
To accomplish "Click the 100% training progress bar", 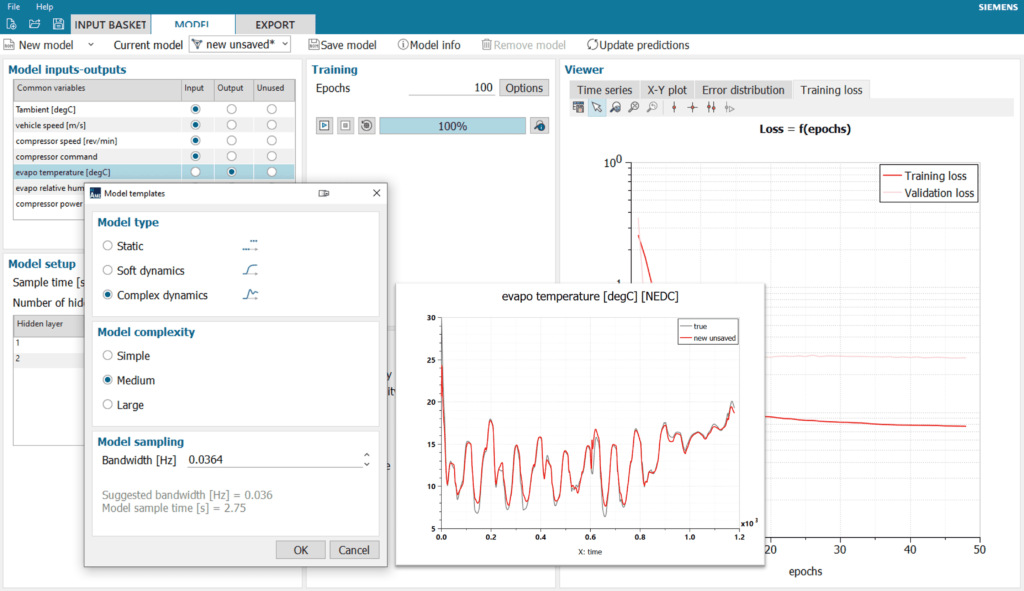I will click(452, 126).
